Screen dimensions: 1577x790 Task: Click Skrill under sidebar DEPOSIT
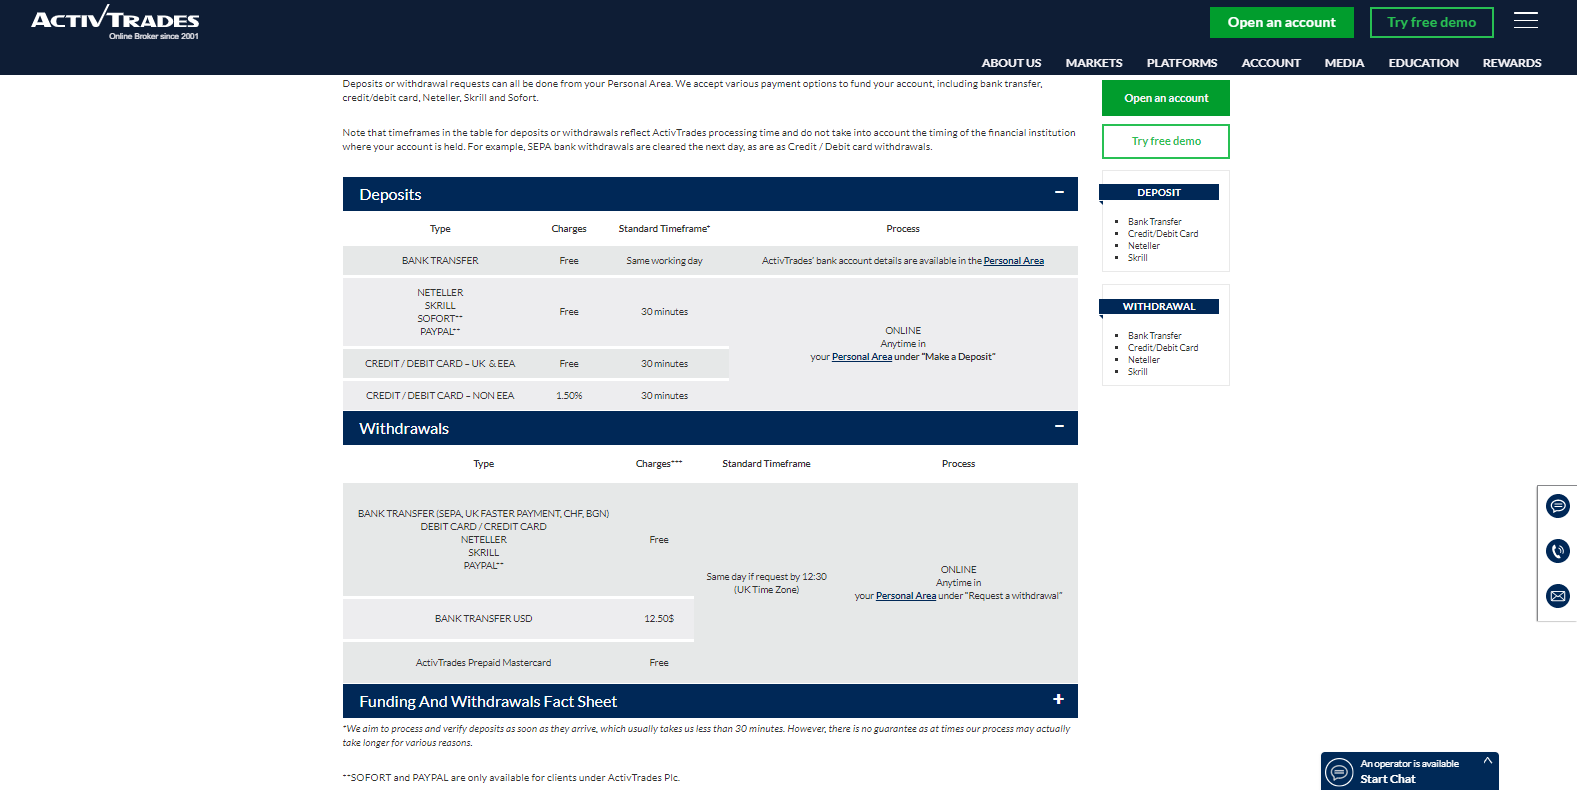click(x=1138, y=258)
